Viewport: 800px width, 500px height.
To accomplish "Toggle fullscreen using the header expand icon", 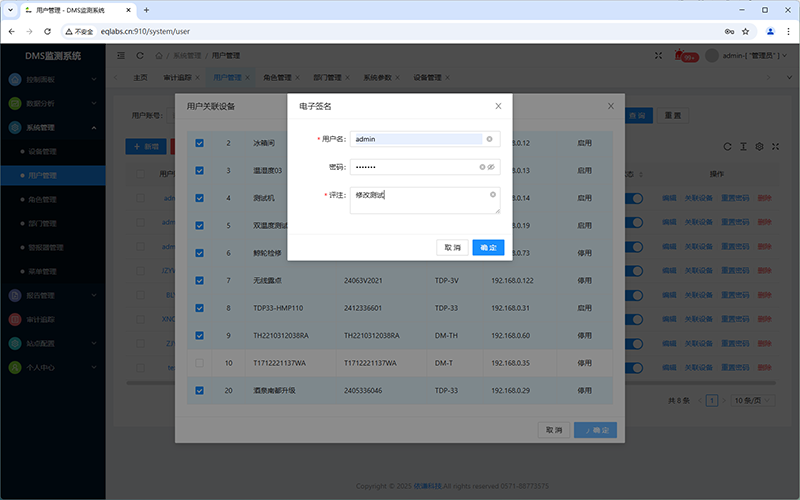I will [658, 56].
